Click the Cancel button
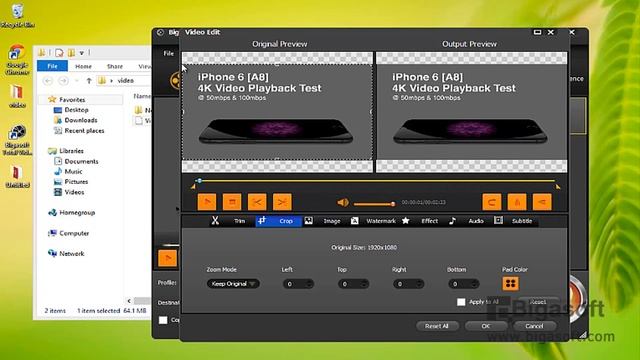Image resolution: width=640 pixels, height=360 pixels. [534, 326]
